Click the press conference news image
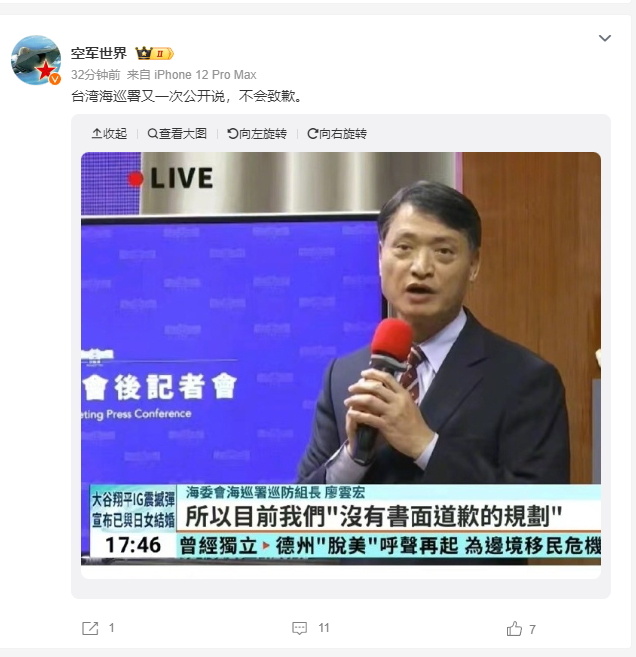Viewport: 636px width, 657px height. (x=341, y=359)
